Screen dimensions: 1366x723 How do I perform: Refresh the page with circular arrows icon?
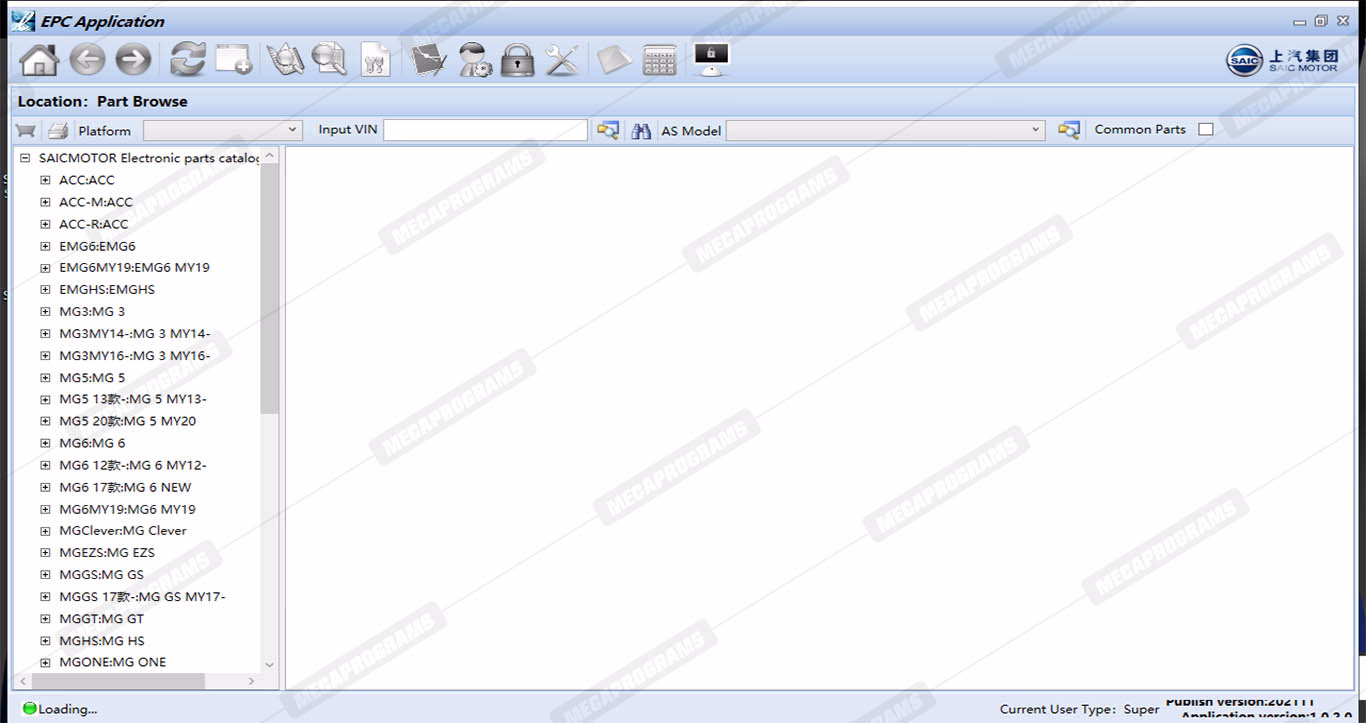click(187, 59)
